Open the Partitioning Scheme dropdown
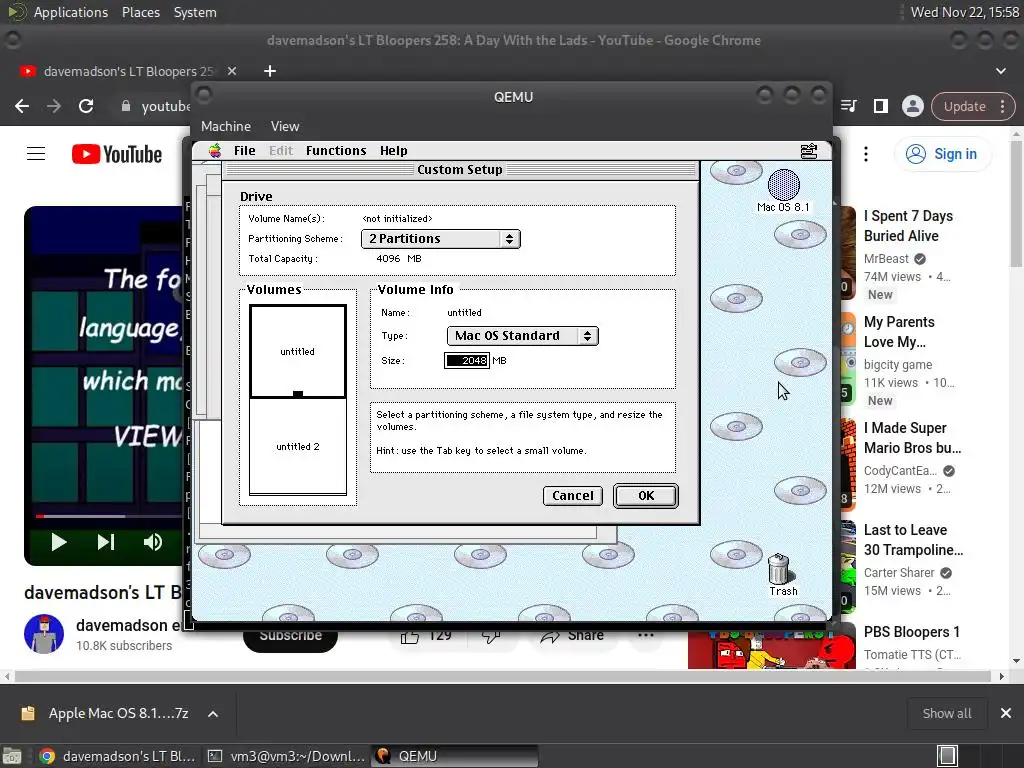Screen dimensions: 1024x768 [441, 239]
